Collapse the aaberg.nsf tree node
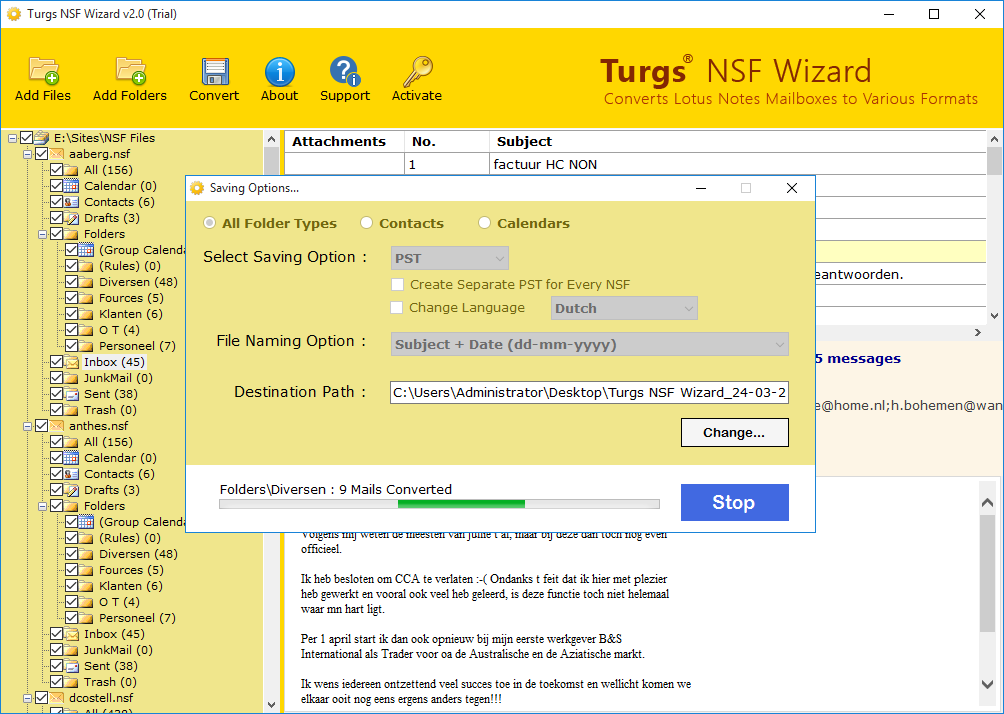 [x=28, y=154]
